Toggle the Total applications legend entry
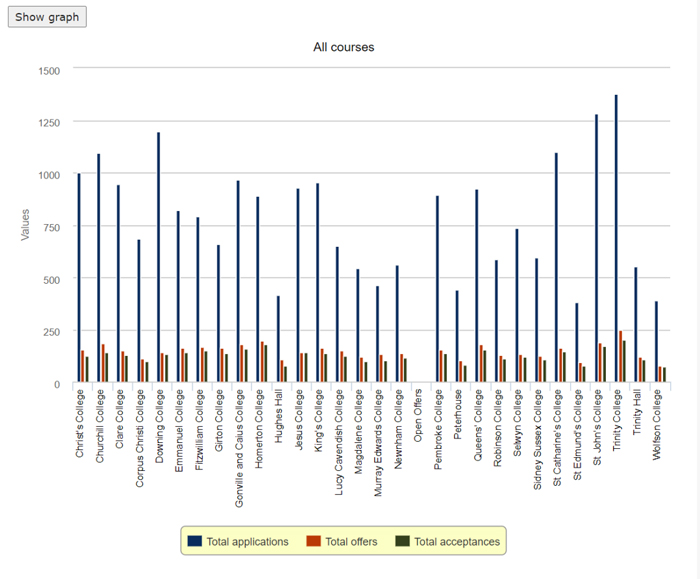 tap(247, 542)
